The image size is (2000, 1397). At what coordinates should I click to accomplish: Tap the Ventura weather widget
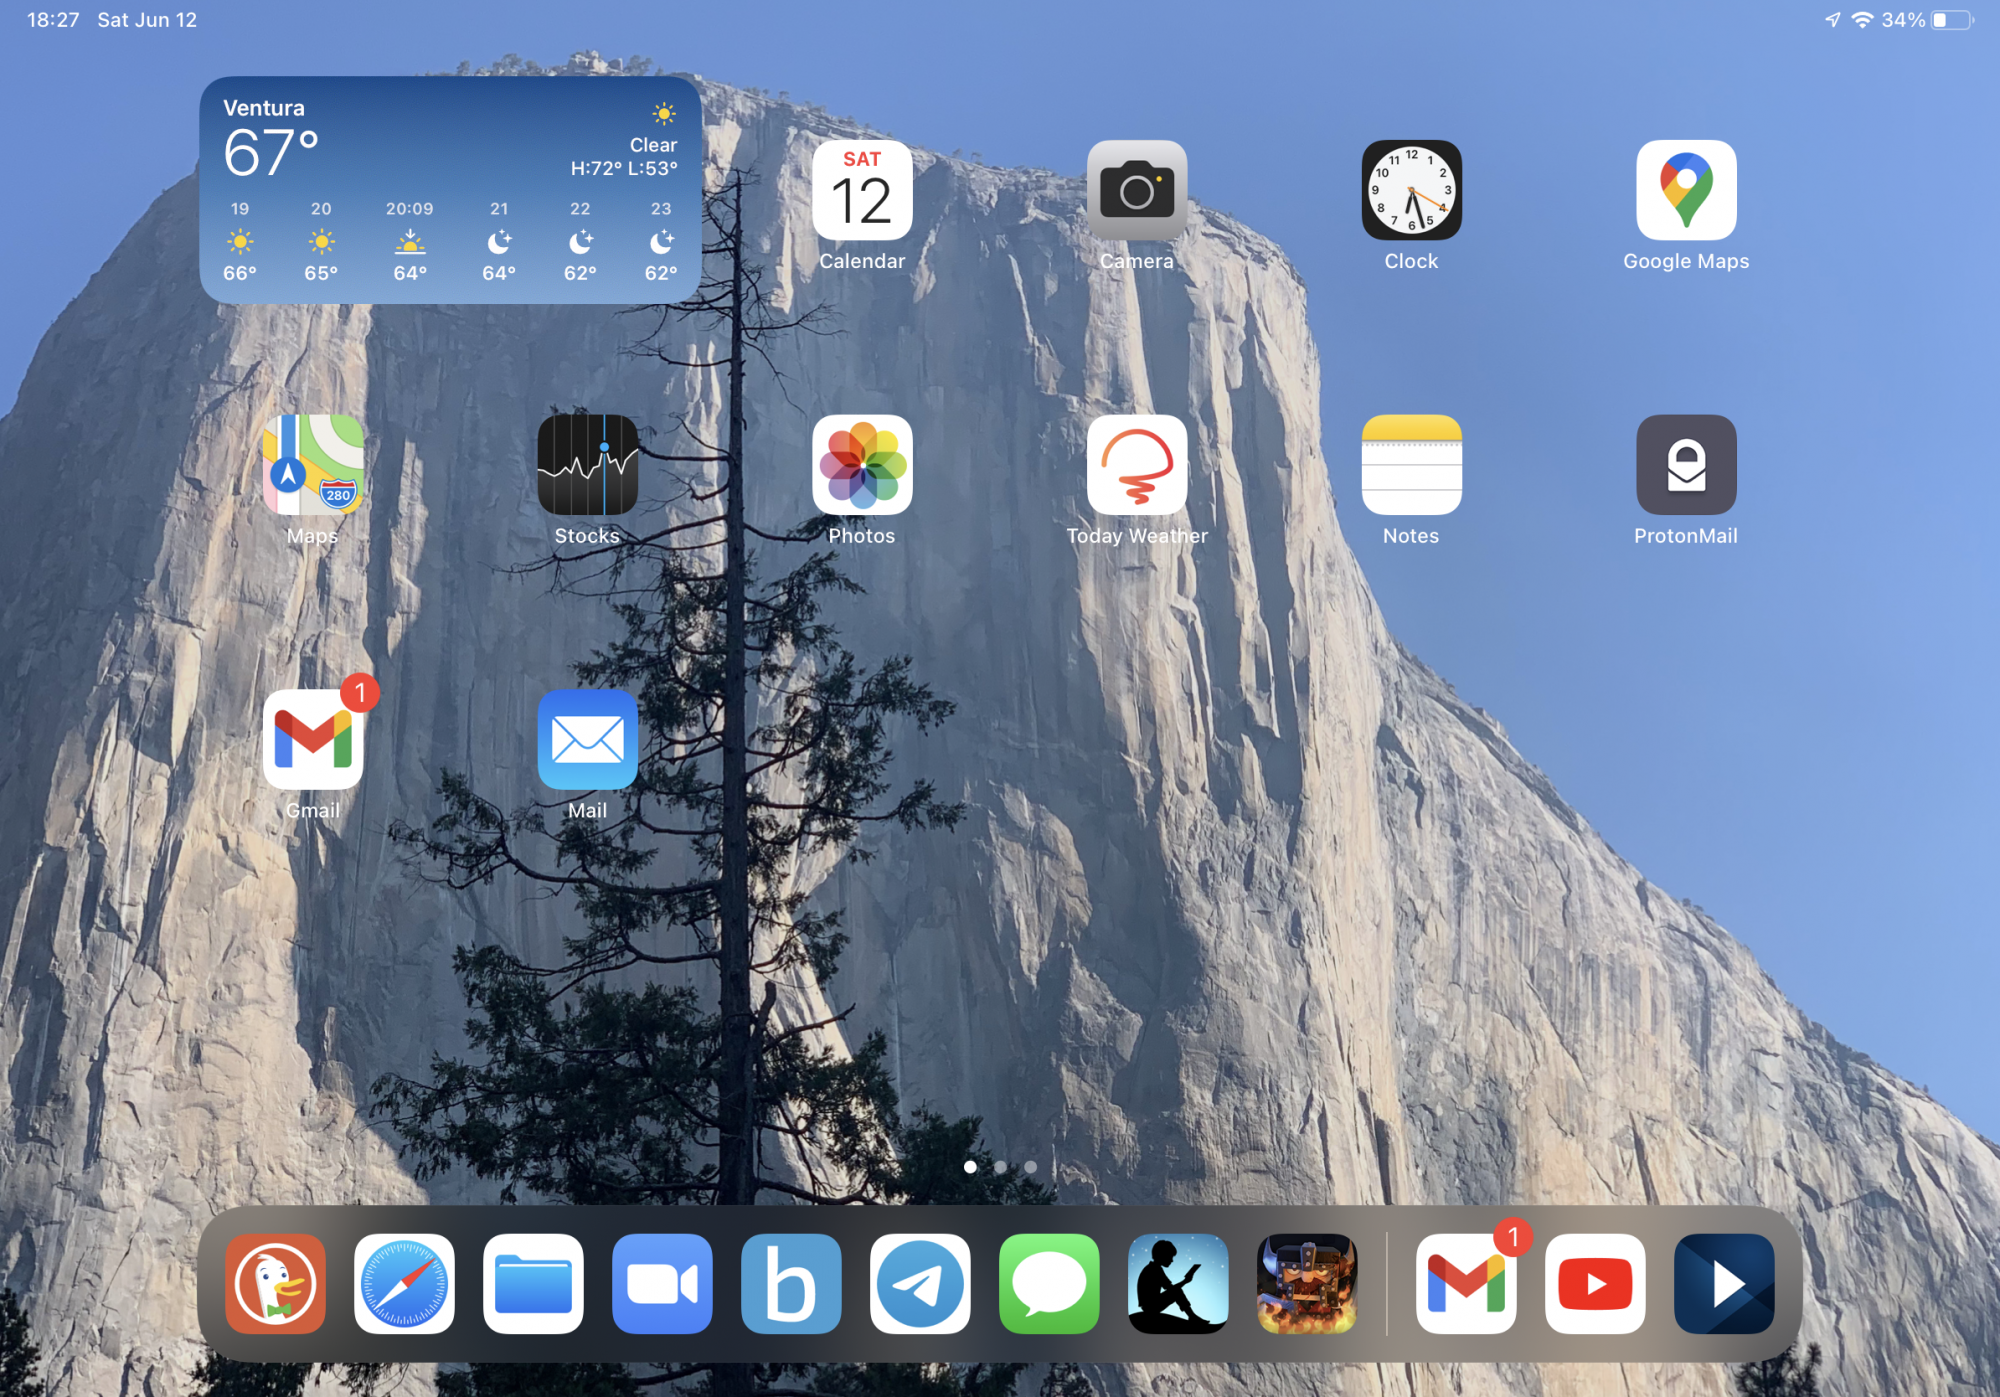pyautogui.click(x=450, y=190)
